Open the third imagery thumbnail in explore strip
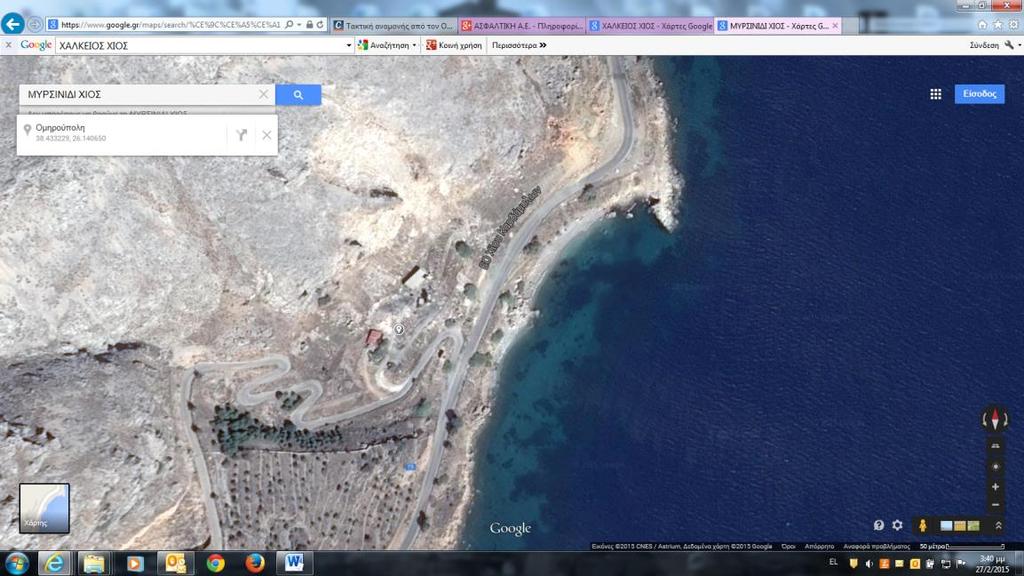This screenshot has height=576, width=1024. tap(973, 526)
